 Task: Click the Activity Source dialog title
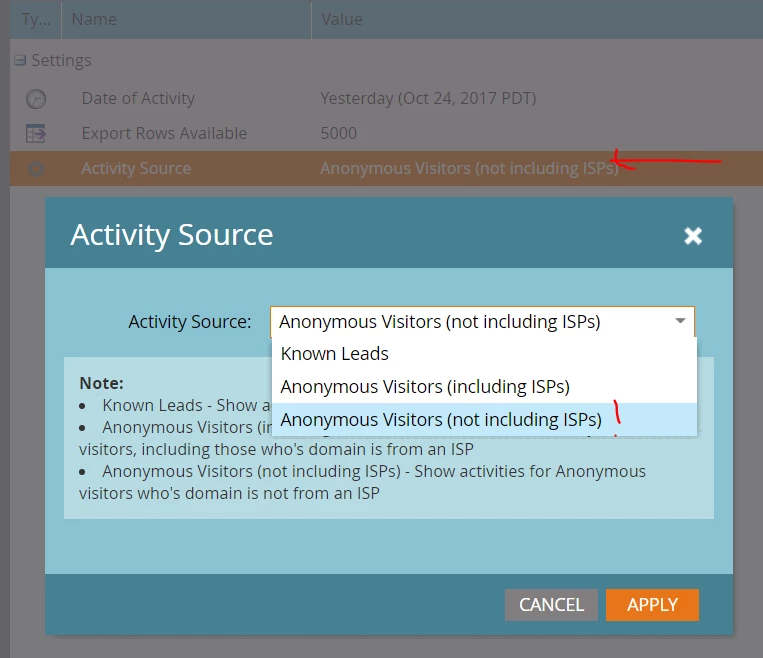tap(172, 236)
